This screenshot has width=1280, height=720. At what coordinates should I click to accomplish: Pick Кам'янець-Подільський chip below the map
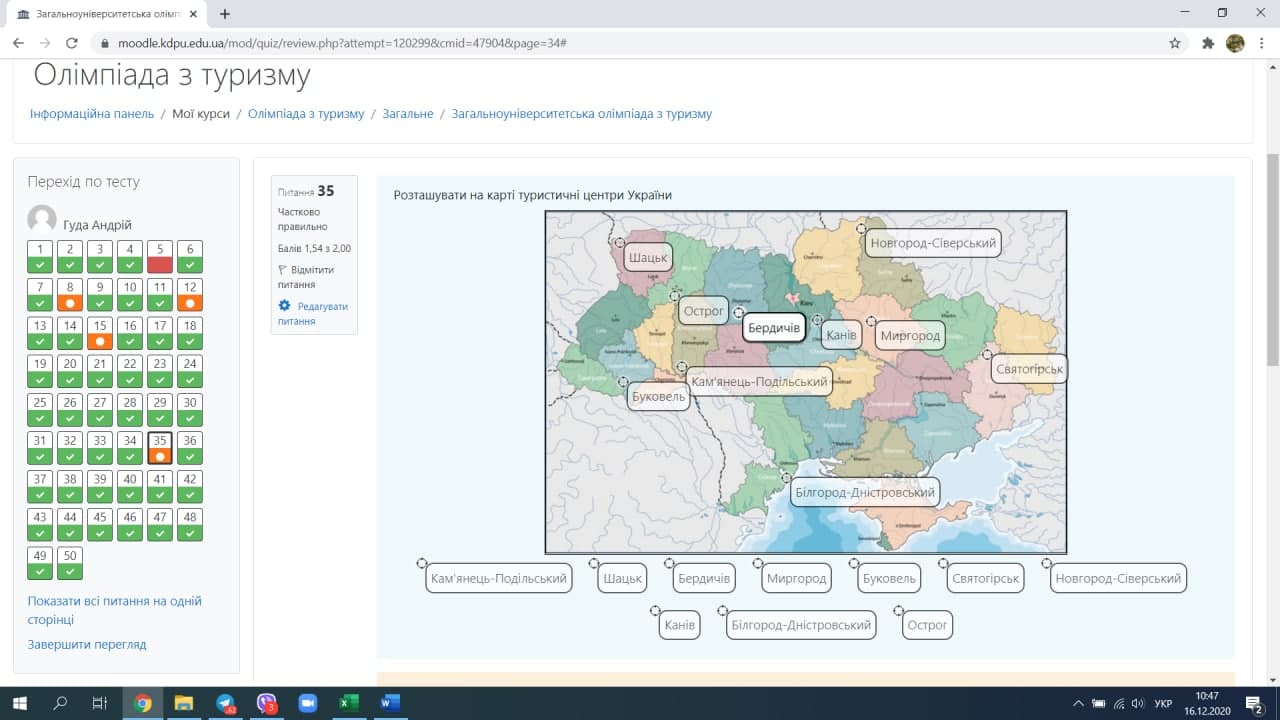click(x=499, y=578)
